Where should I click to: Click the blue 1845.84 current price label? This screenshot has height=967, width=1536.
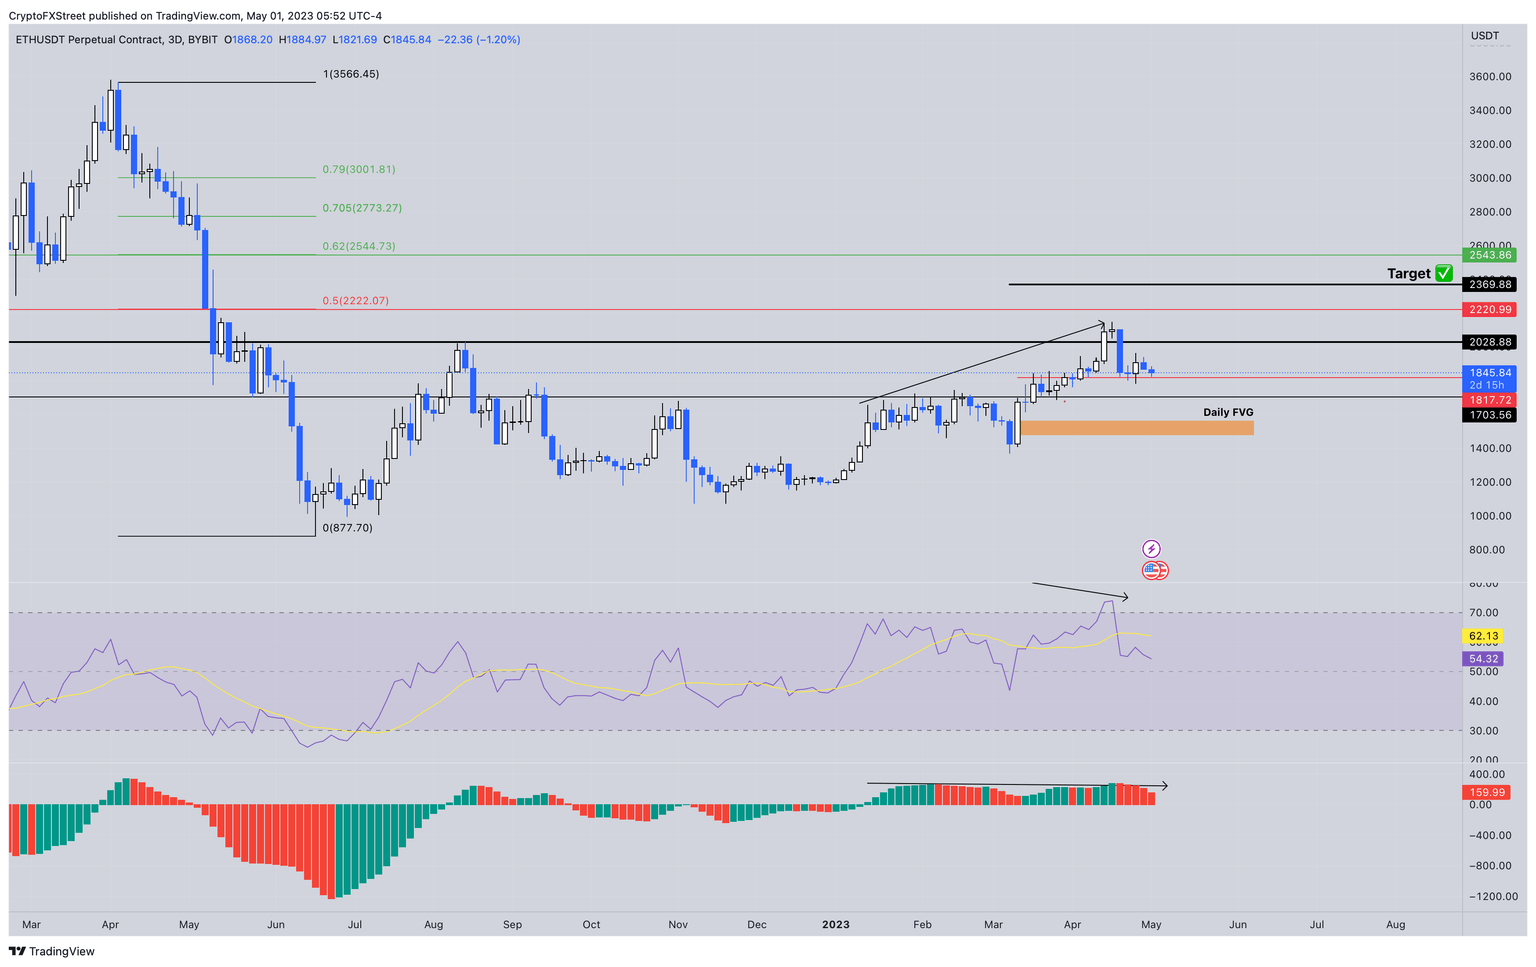[1489, 371]
